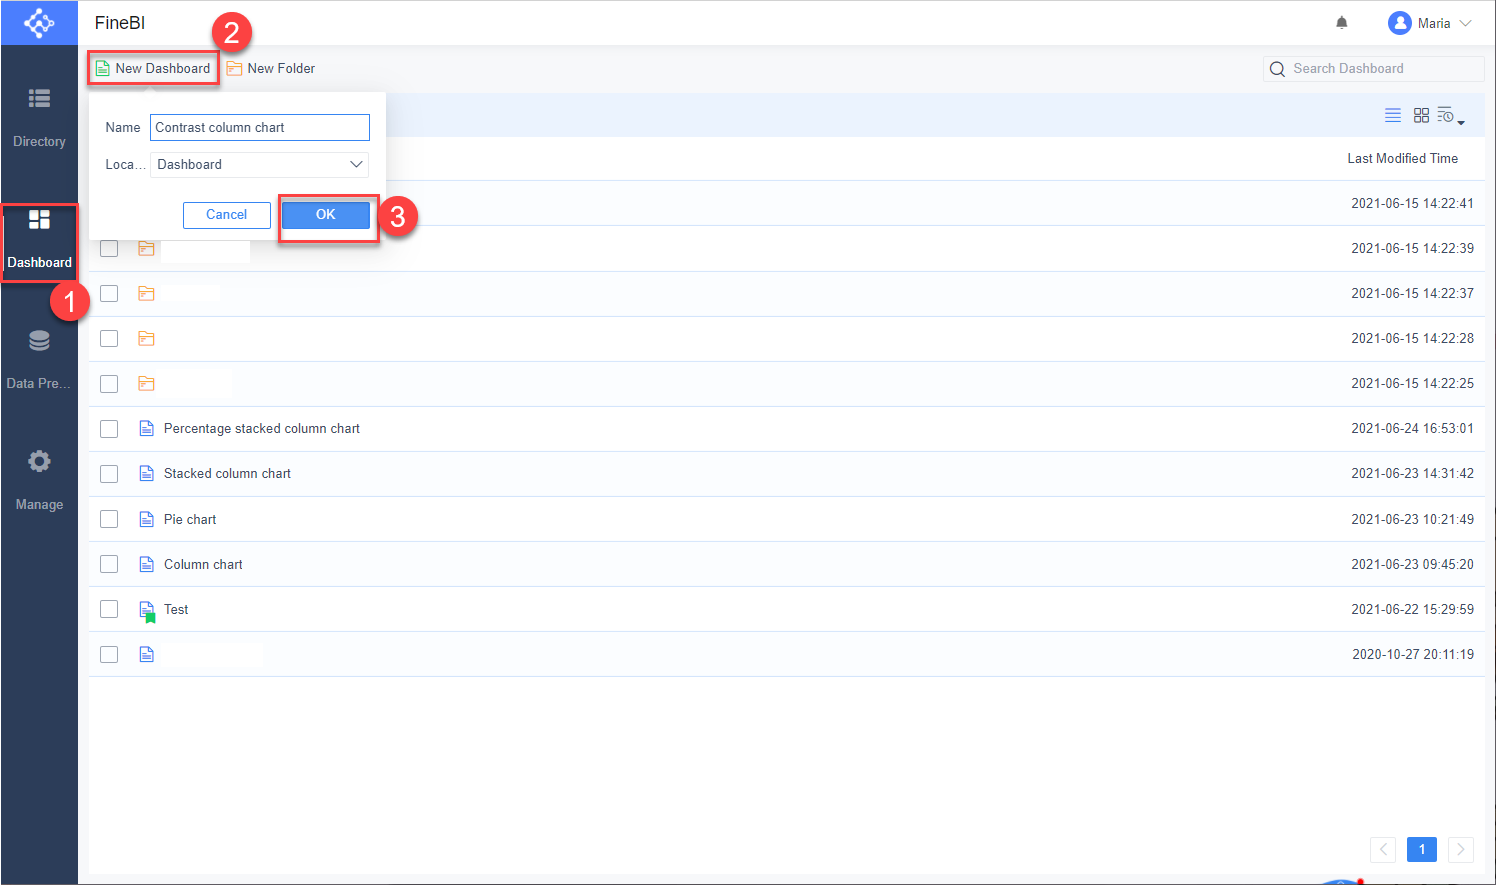Check the box for Pie chart

109,519
